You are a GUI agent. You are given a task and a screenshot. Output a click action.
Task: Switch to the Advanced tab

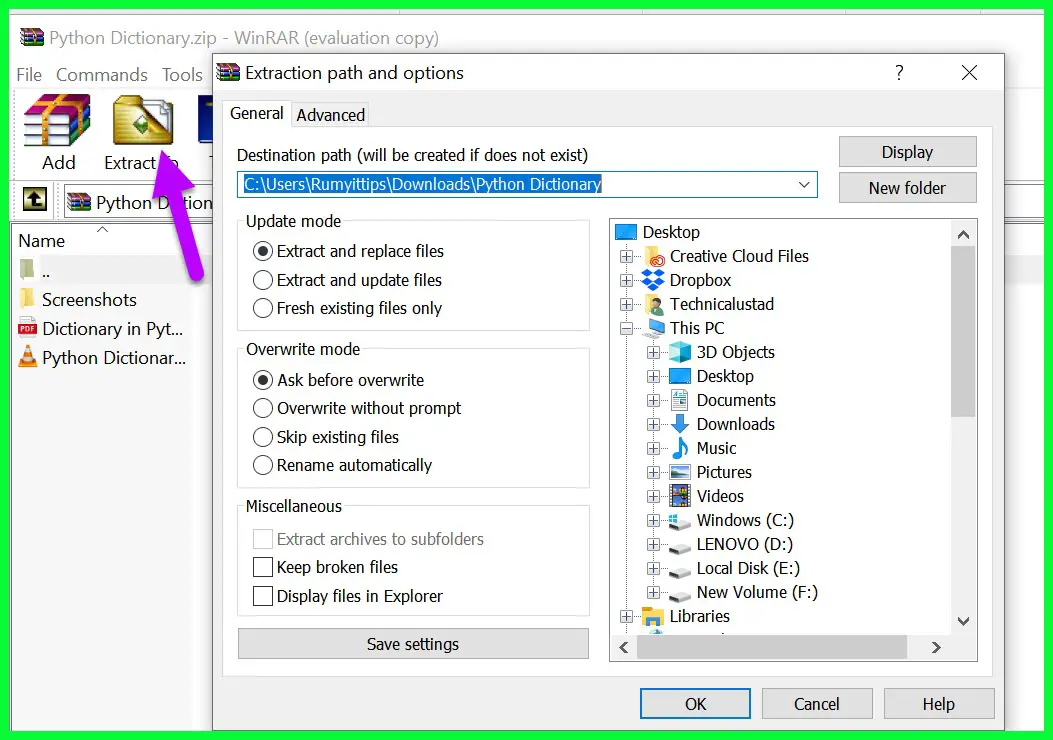(x=331, y=115)
